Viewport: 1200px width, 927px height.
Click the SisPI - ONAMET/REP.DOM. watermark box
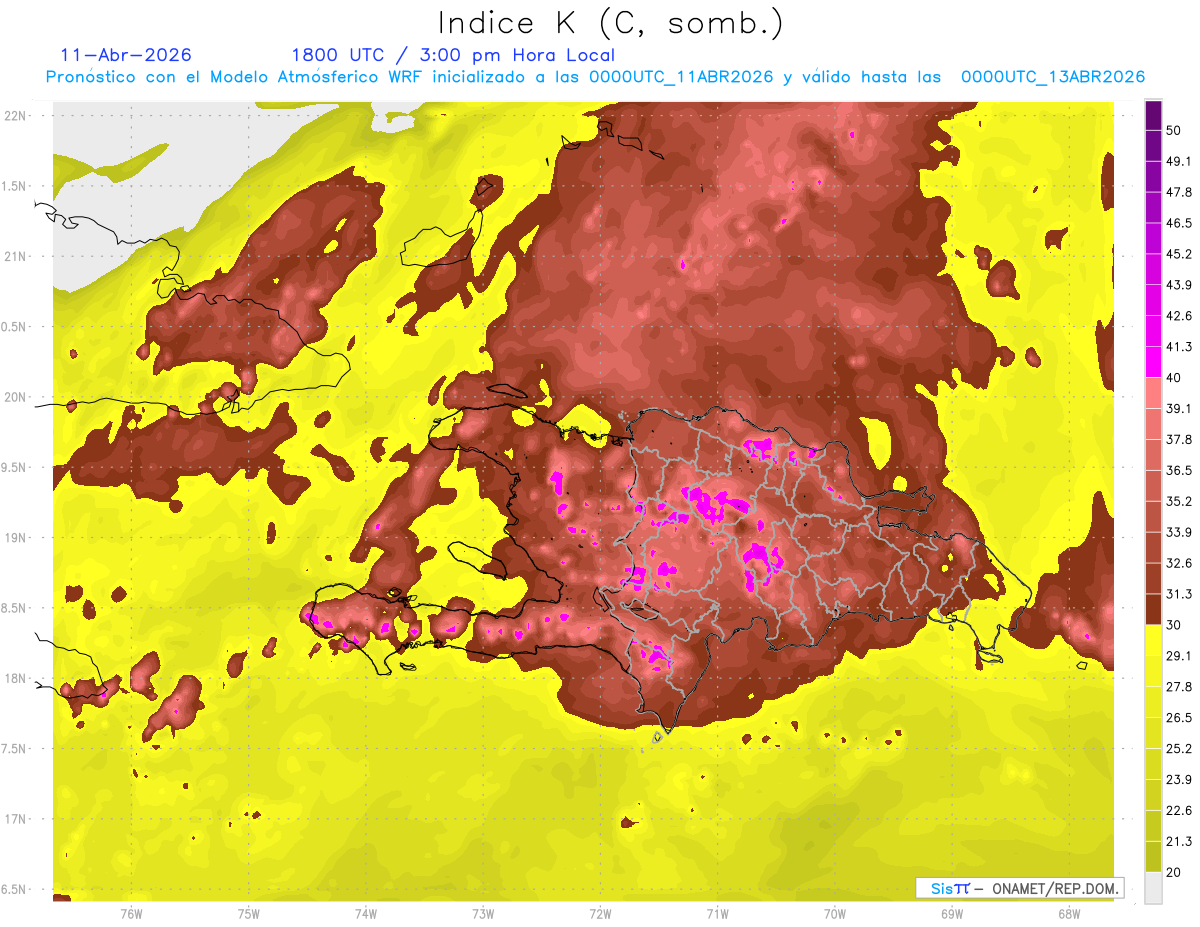(1019, 888)
